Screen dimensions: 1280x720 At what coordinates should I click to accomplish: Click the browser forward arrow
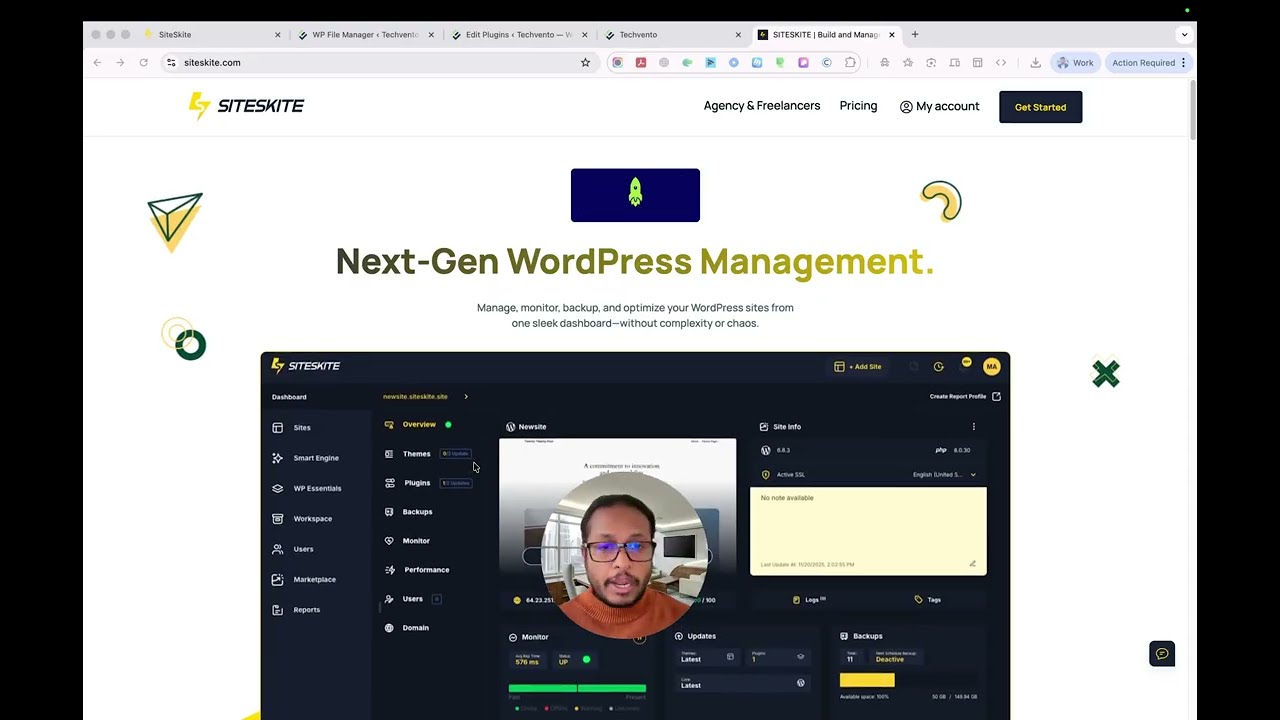120,63
